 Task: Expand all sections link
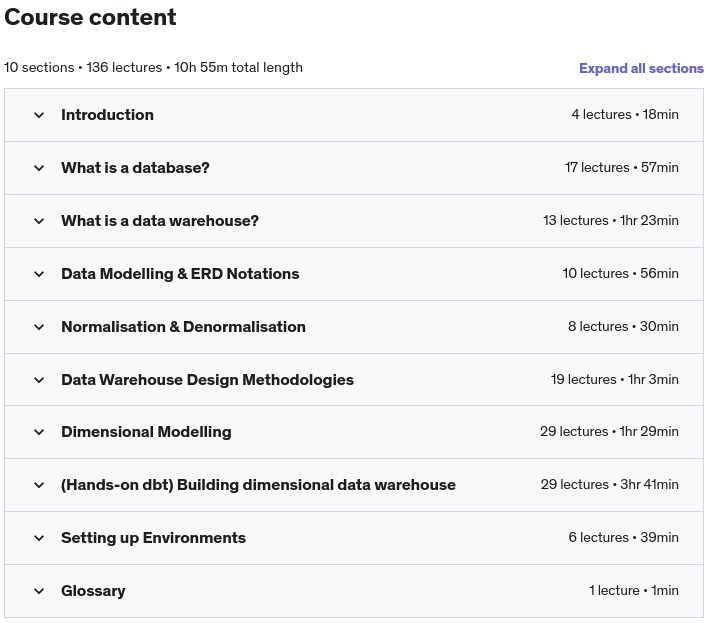pyautogui.click(x=641, y=68)
